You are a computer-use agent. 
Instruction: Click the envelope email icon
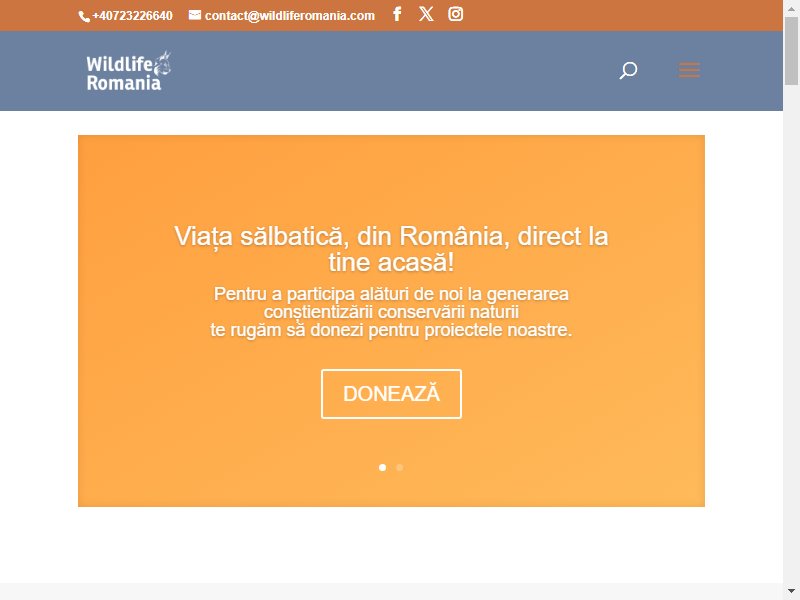(195, 15)
